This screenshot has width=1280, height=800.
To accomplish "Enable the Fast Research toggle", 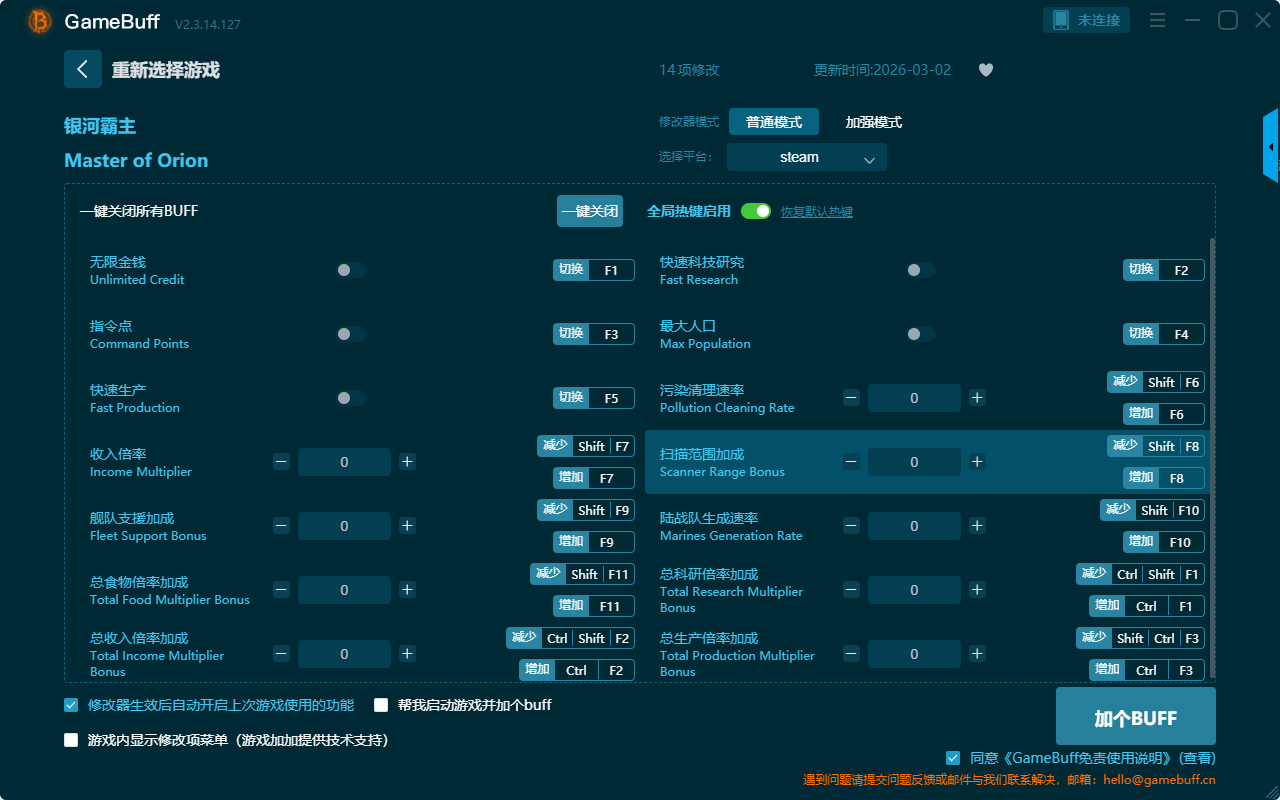I will [x=921, y=270].
